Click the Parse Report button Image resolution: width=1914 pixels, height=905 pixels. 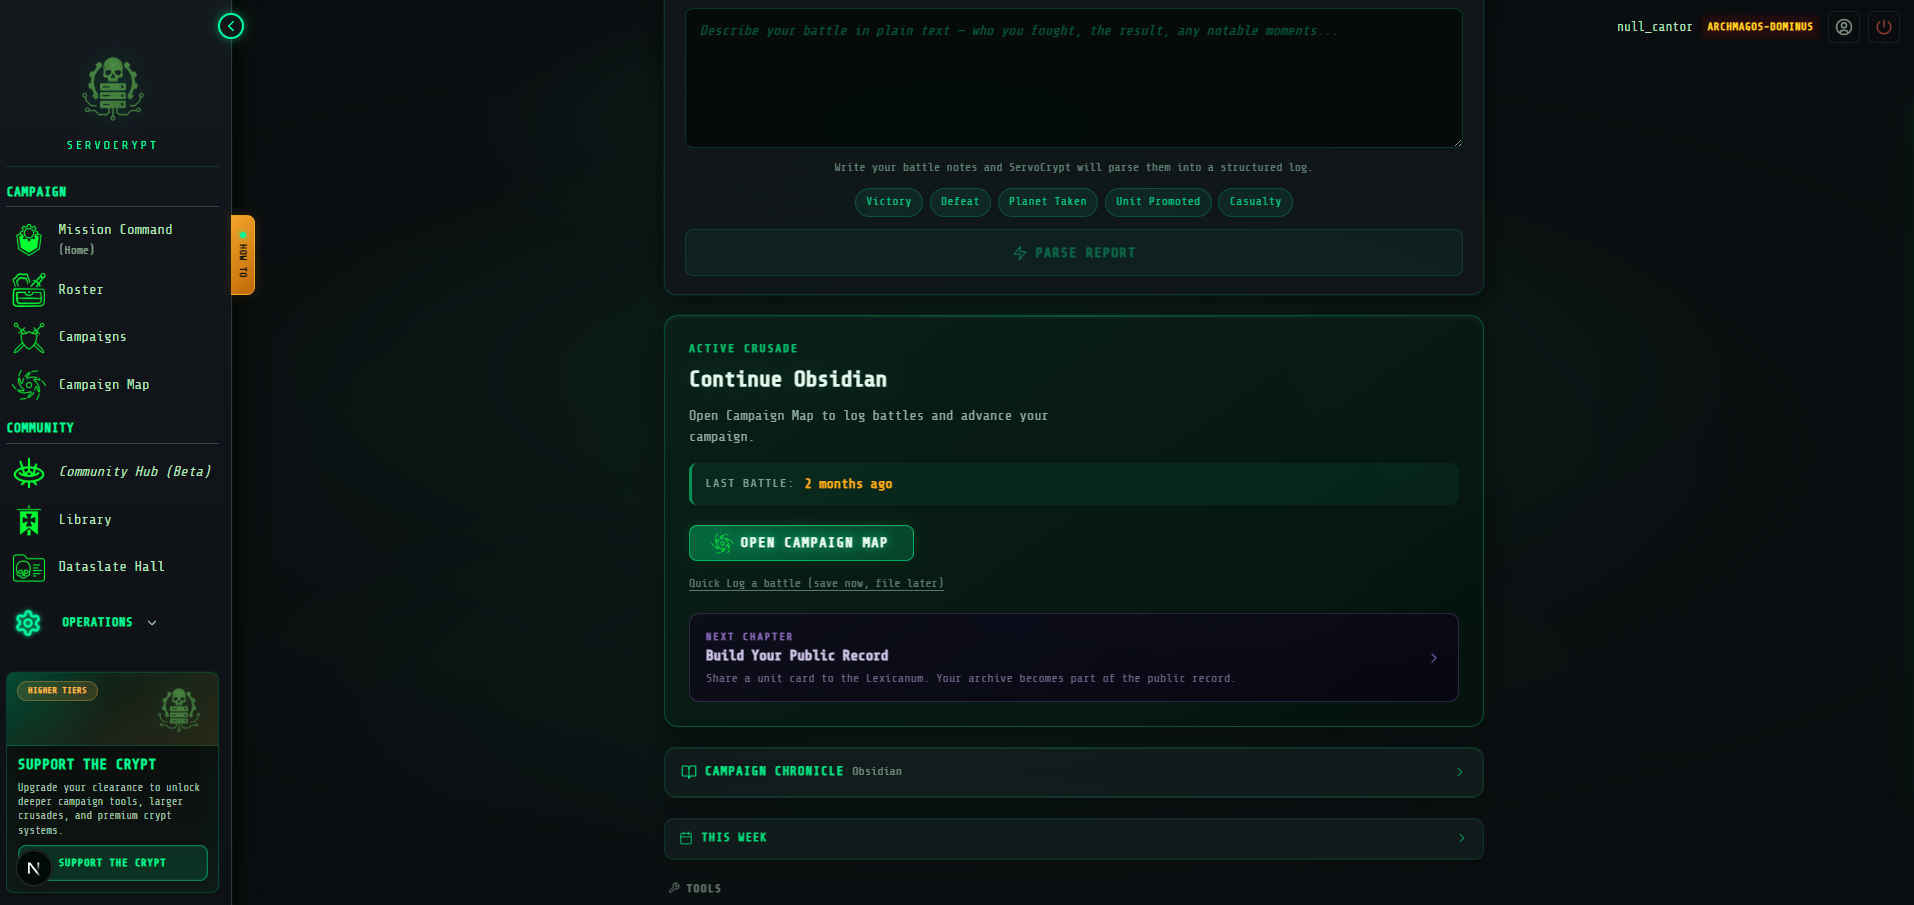click(1073, 253)
